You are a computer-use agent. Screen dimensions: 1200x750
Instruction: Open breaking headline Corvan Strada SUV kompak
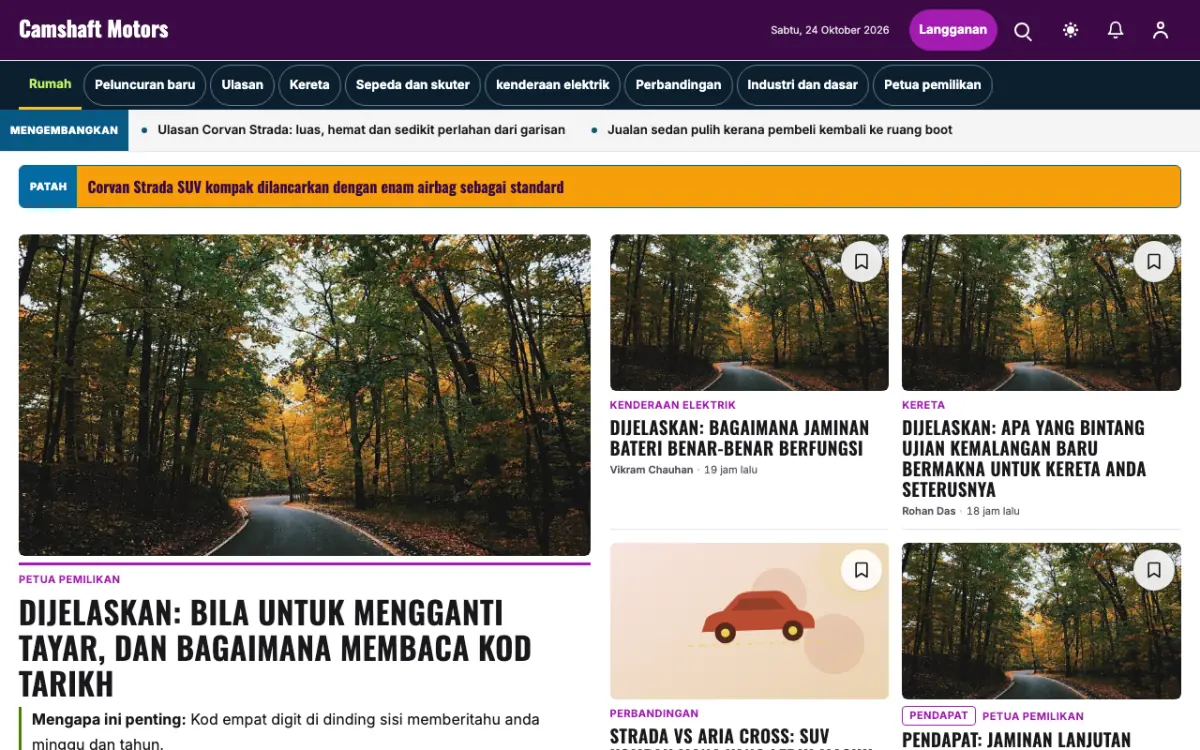pos(326,187)
